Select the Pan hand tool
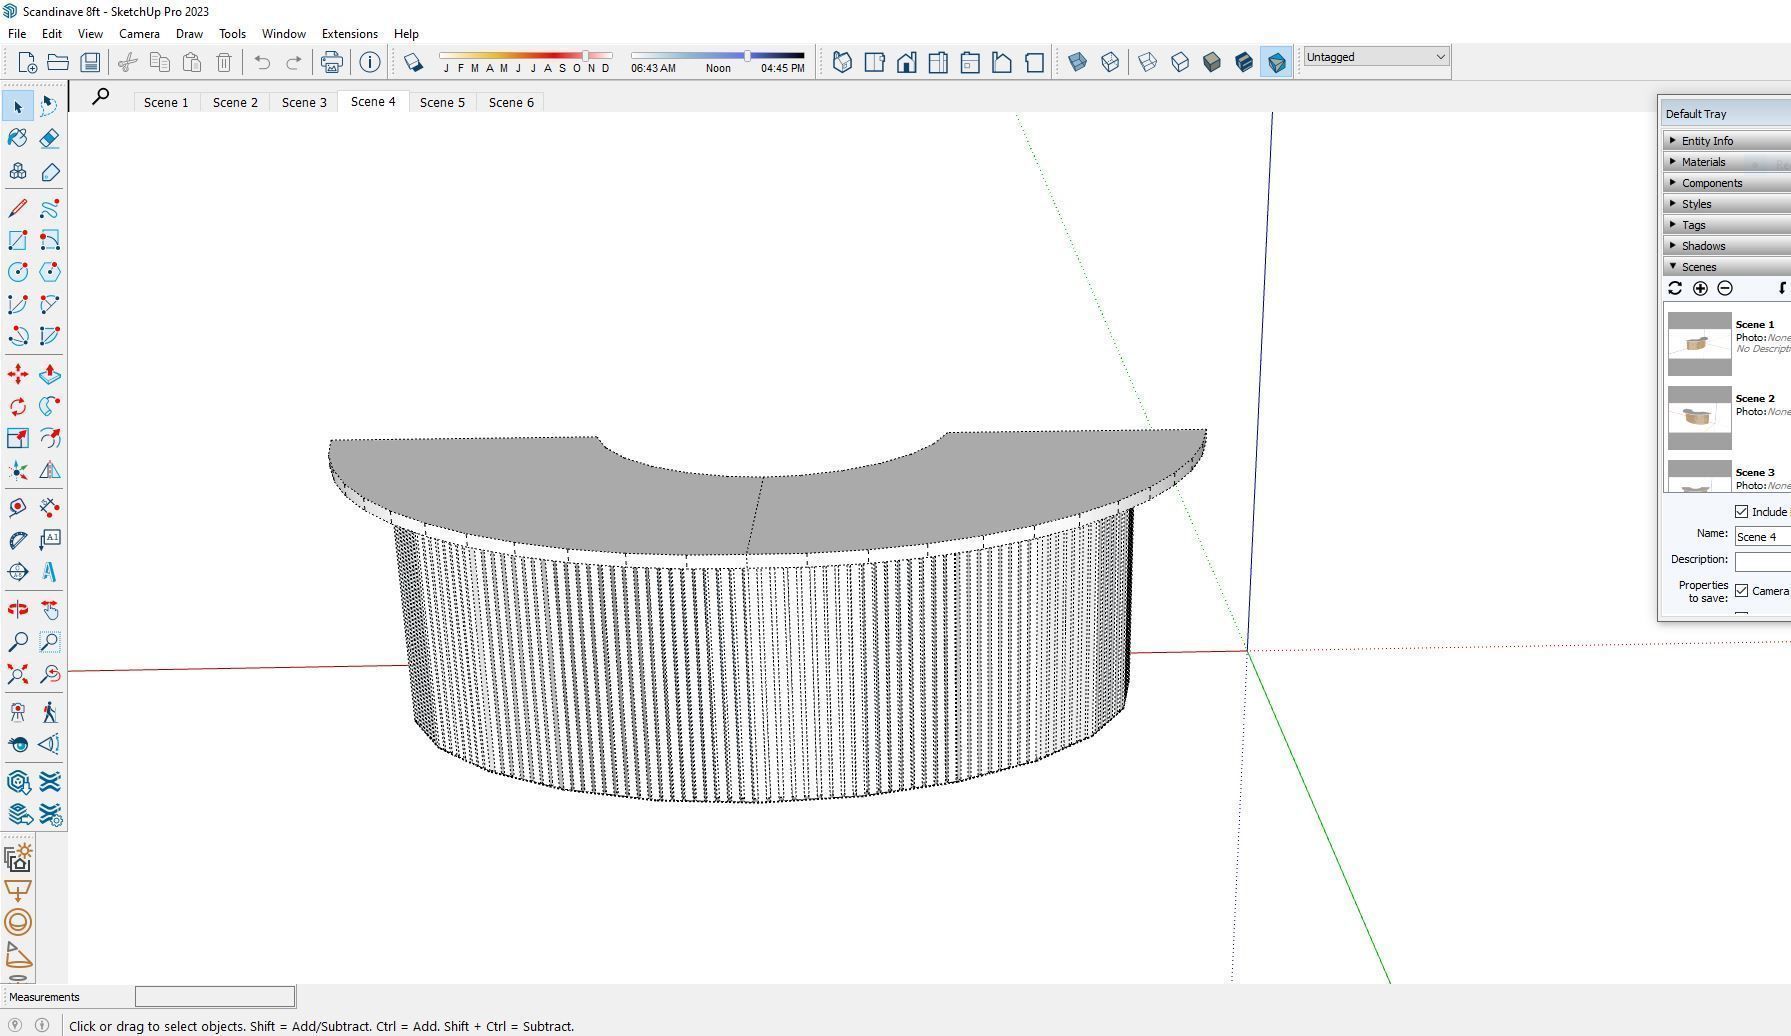 49,610
